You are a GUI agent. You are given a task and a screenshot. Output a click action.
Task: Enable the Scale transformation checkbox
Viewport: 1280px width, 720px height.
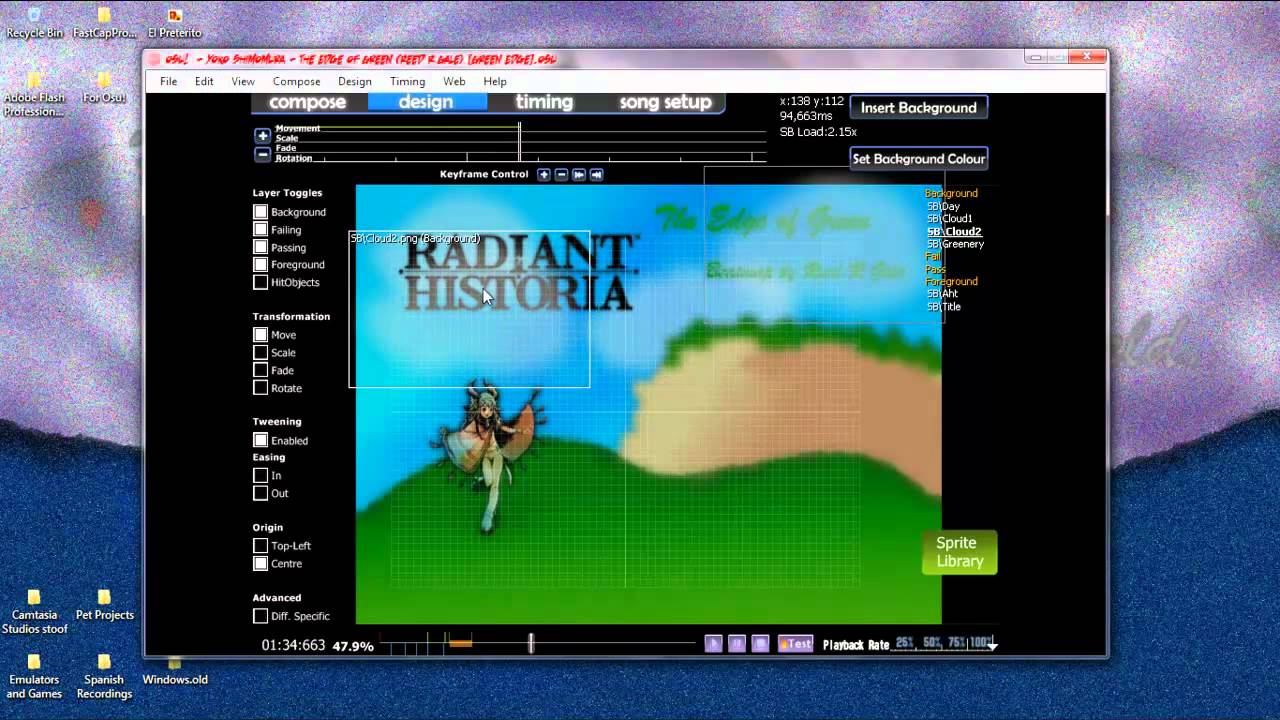coord(261,353)
